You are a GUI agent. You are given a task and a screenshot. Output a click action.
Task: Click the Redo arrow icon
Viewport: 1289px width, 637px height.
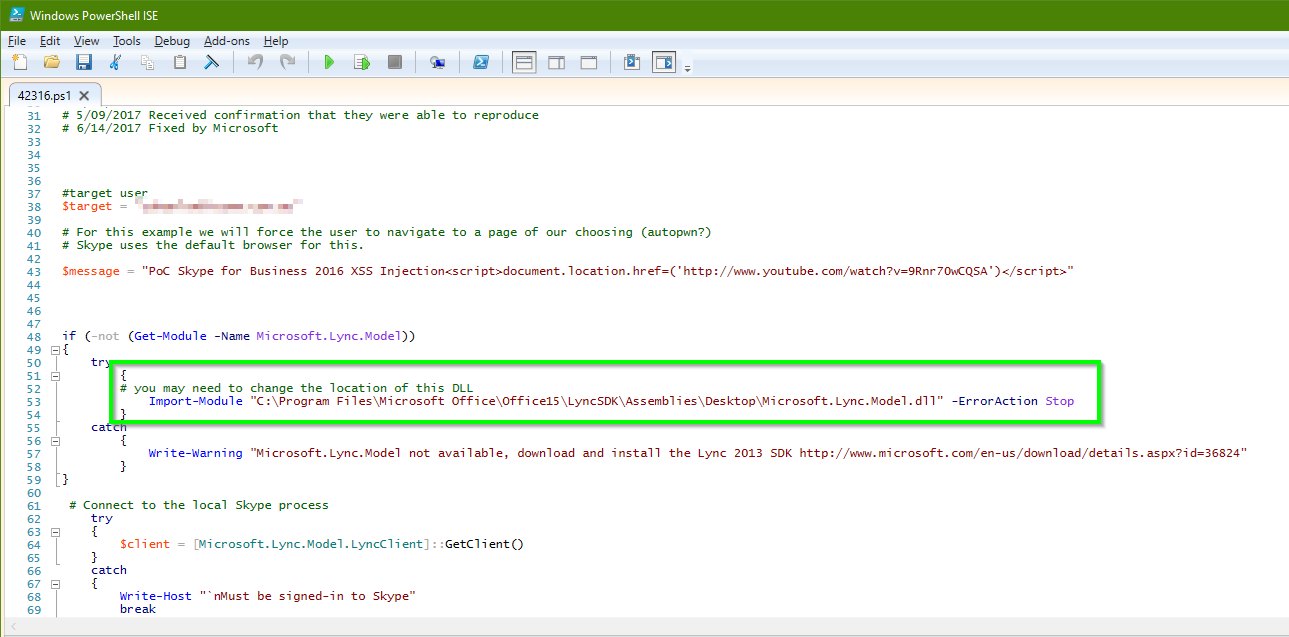click(x=287, y=62)
